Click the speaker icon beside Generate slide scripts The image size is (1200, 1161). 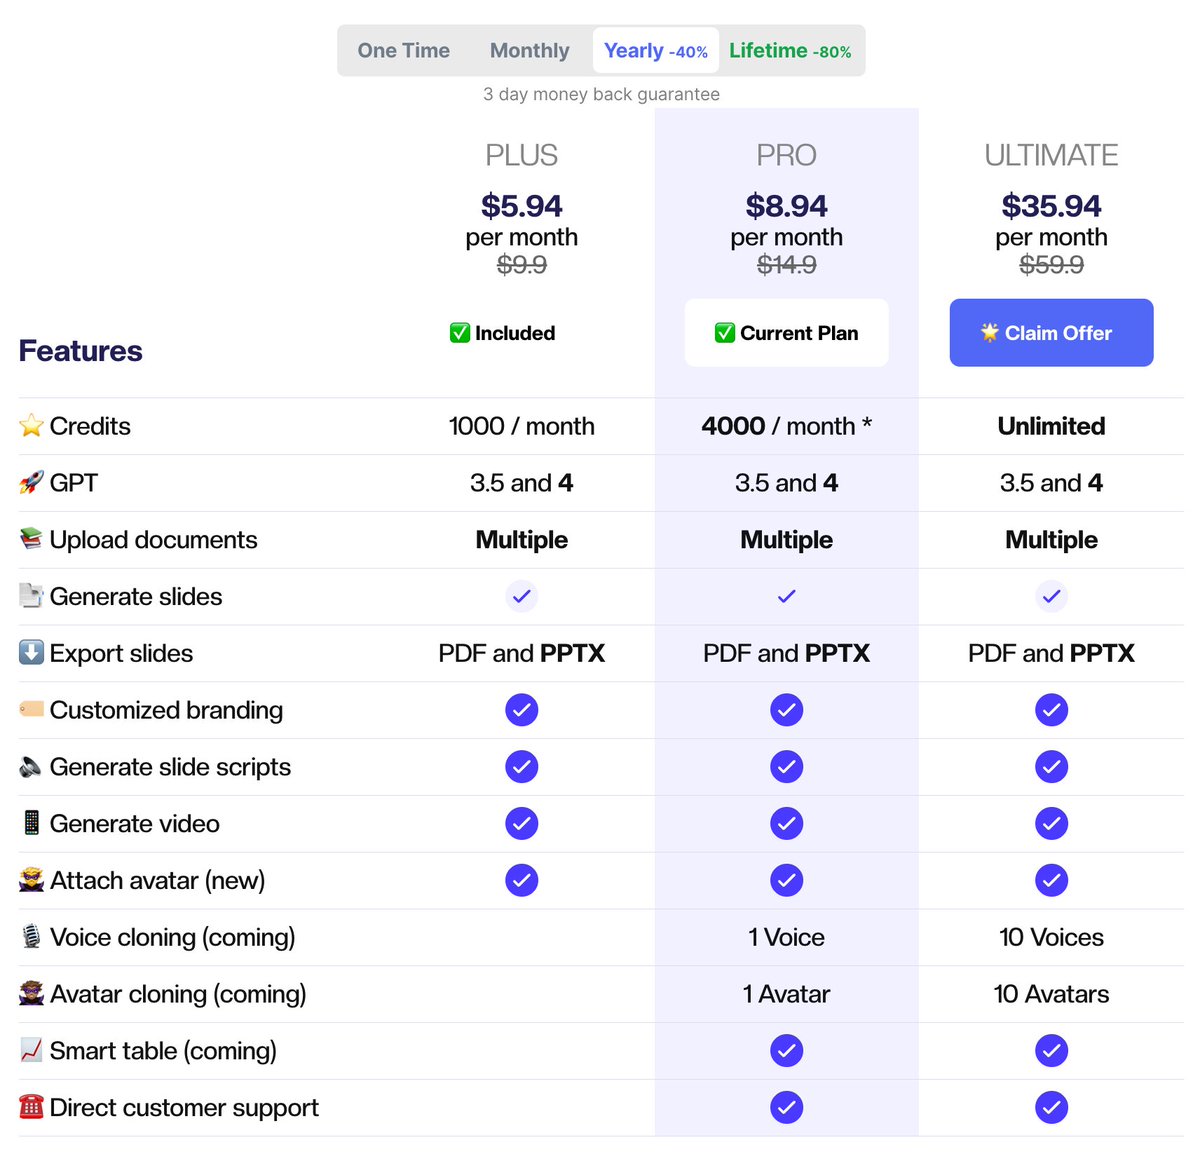[x=31, y=766]
